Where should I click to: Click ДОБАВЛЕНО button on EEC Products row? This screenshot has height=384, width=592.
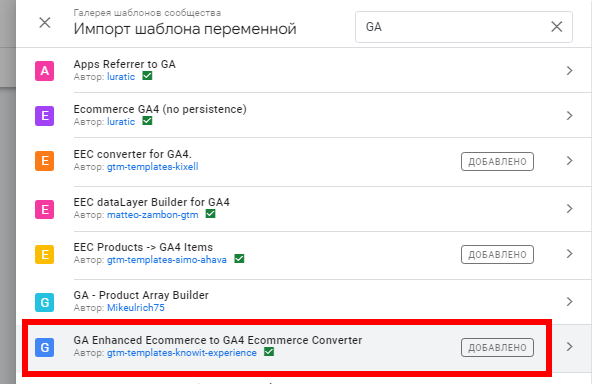tap(497, 254)
